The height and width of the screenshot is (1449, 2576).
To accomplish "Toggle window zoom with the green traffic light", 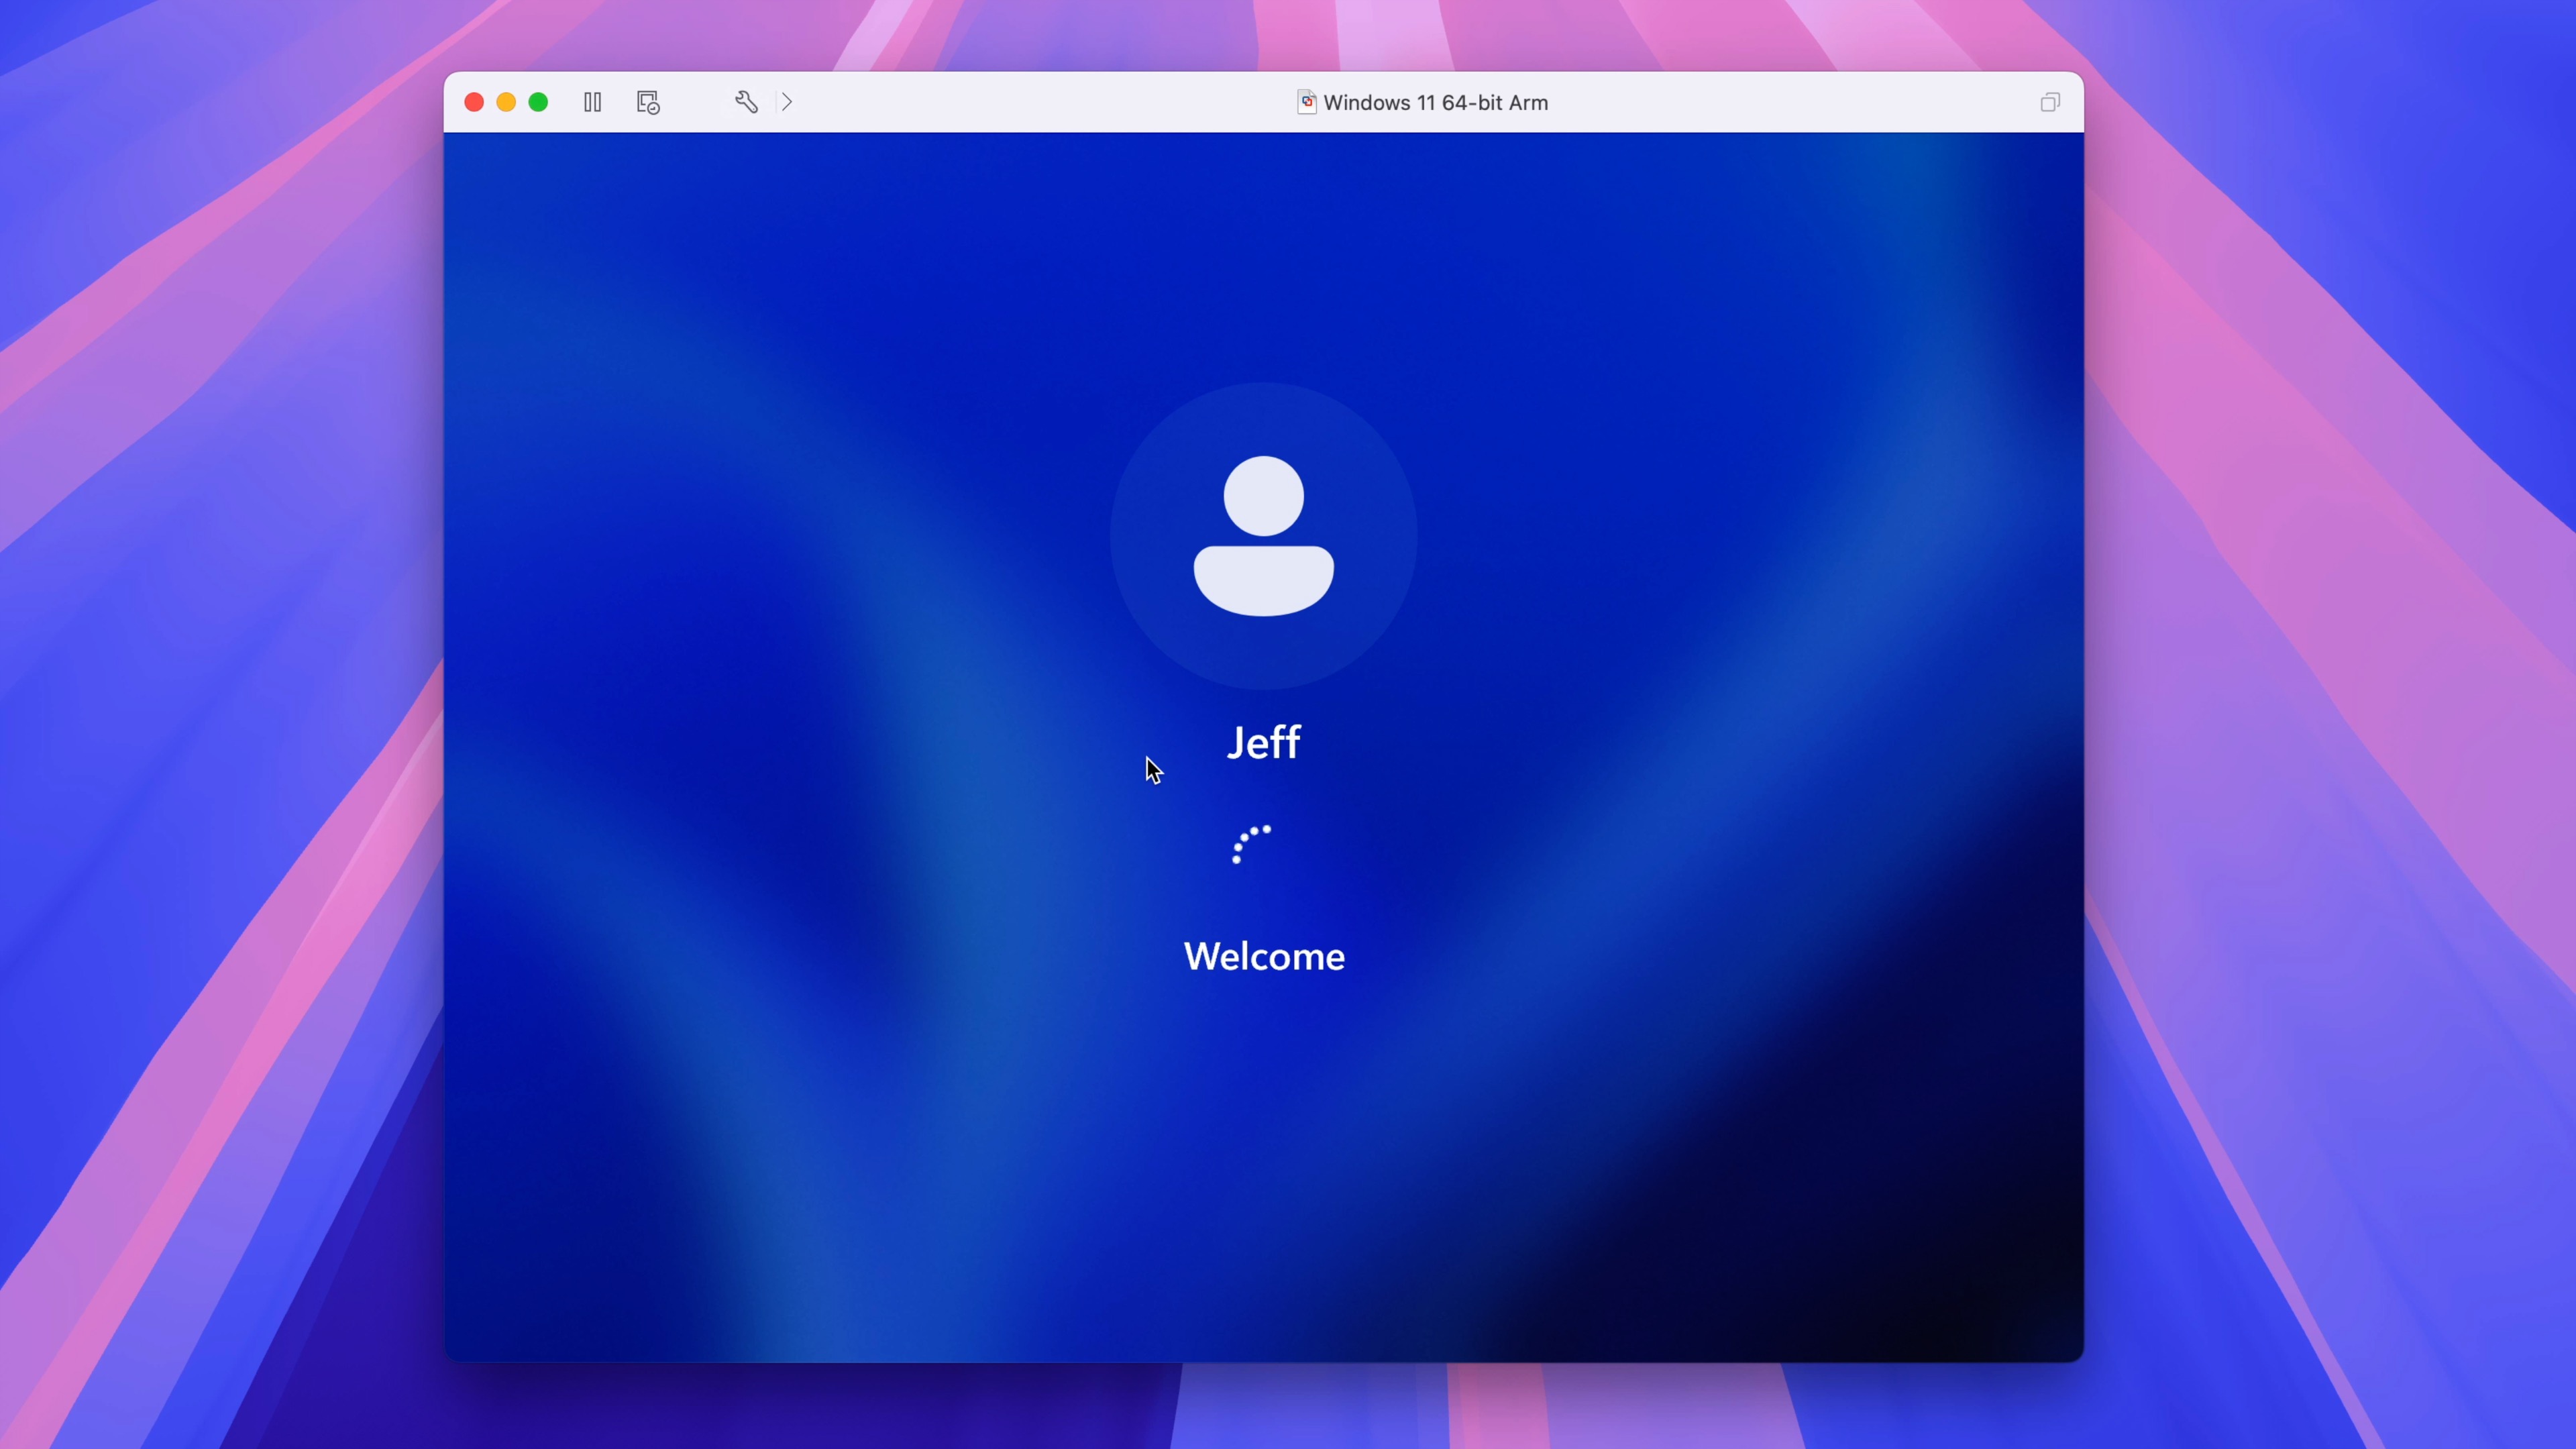I will [538, 102].
